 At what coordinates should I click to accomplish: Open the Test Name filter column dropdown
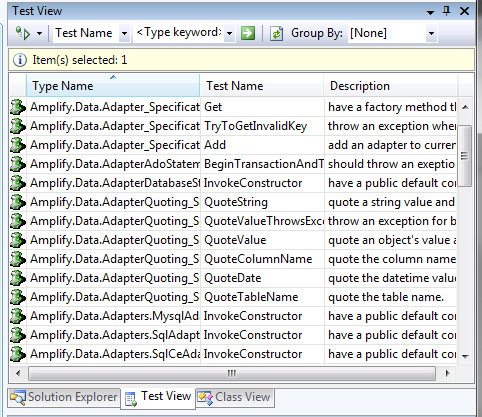(124, 33)
